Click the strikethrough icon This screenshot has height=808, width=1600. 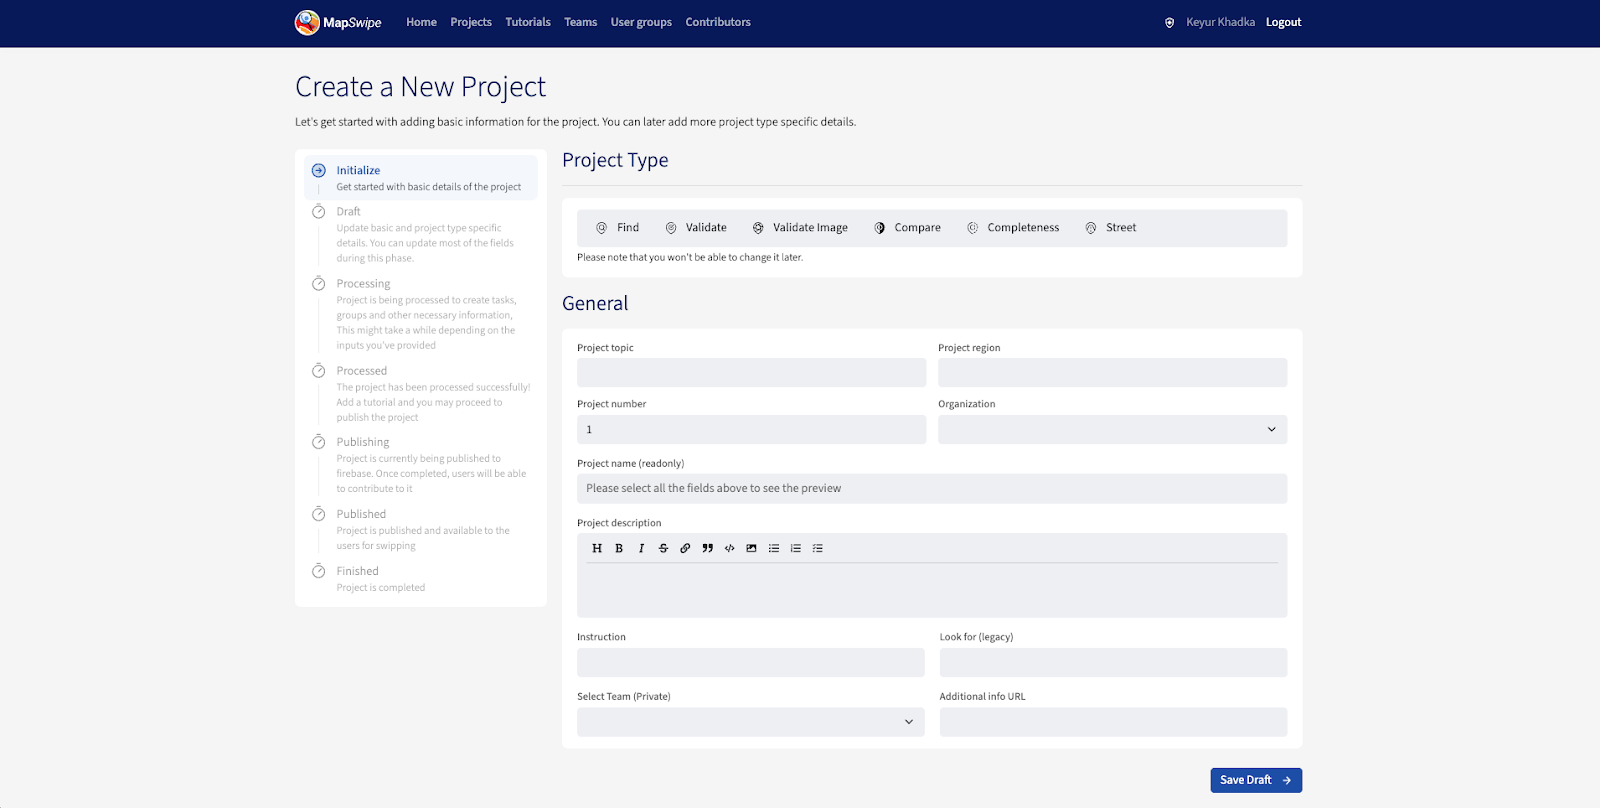[x=663, y=548]
